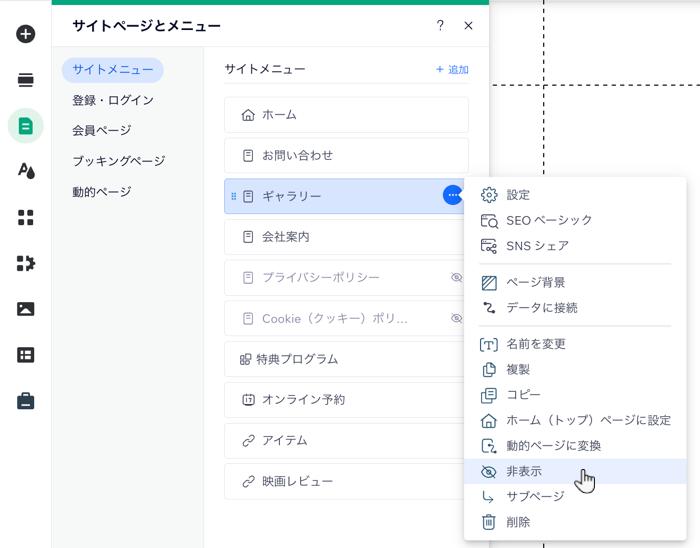Switch to 登録・ログイン side tab

(113, 100)
